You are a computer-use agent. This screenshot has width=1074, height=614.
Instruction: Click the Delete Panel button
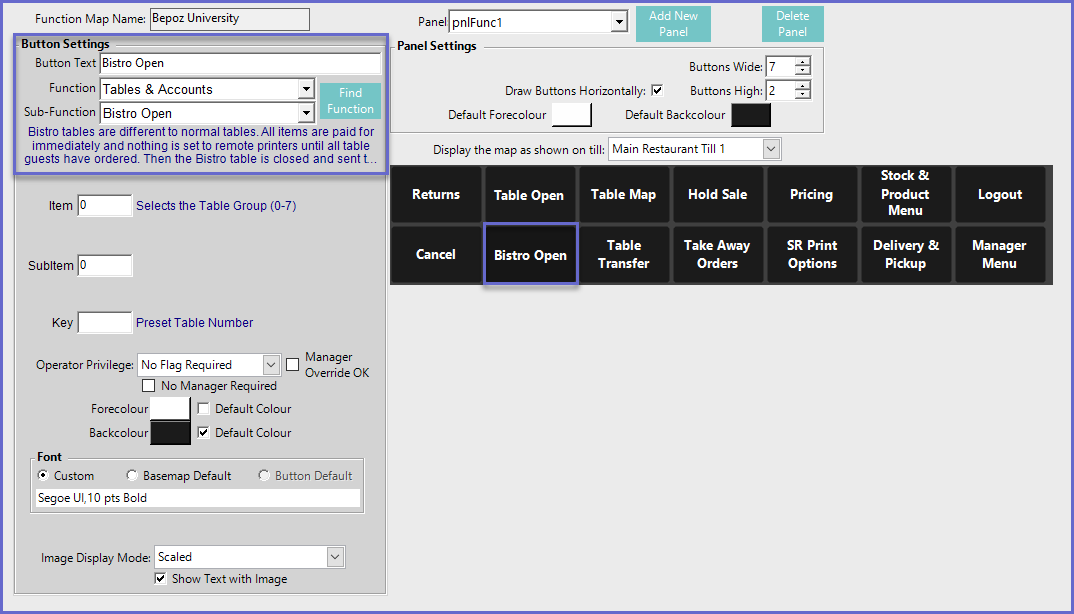click(792, 24)
